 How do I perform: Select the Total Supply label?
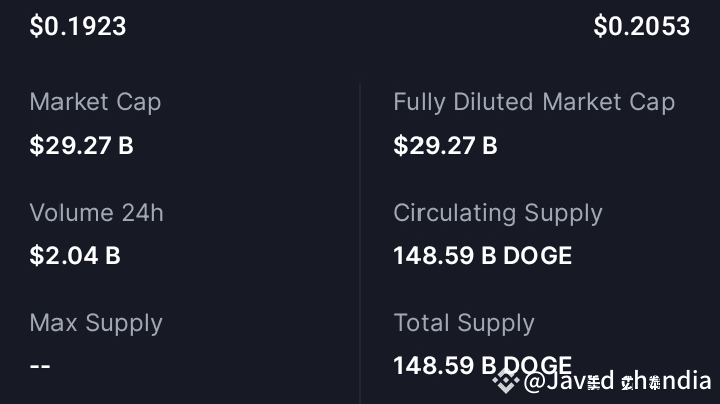pyautogui.click(x=463, y=323)
